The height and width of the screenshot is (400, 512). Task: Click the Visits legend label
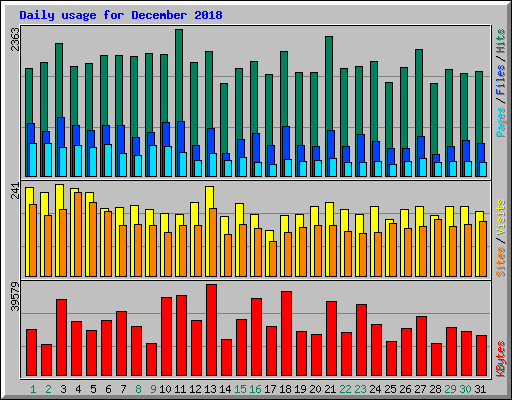(501, 217)
